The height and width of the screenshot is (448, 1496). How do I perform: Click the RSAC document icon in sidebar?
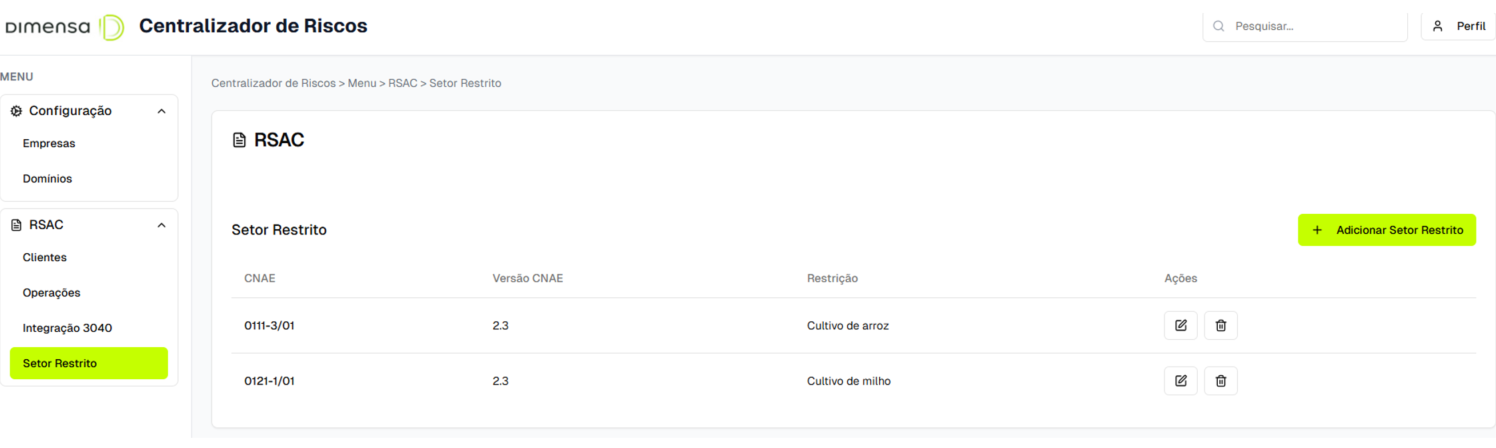click(16, 225)
